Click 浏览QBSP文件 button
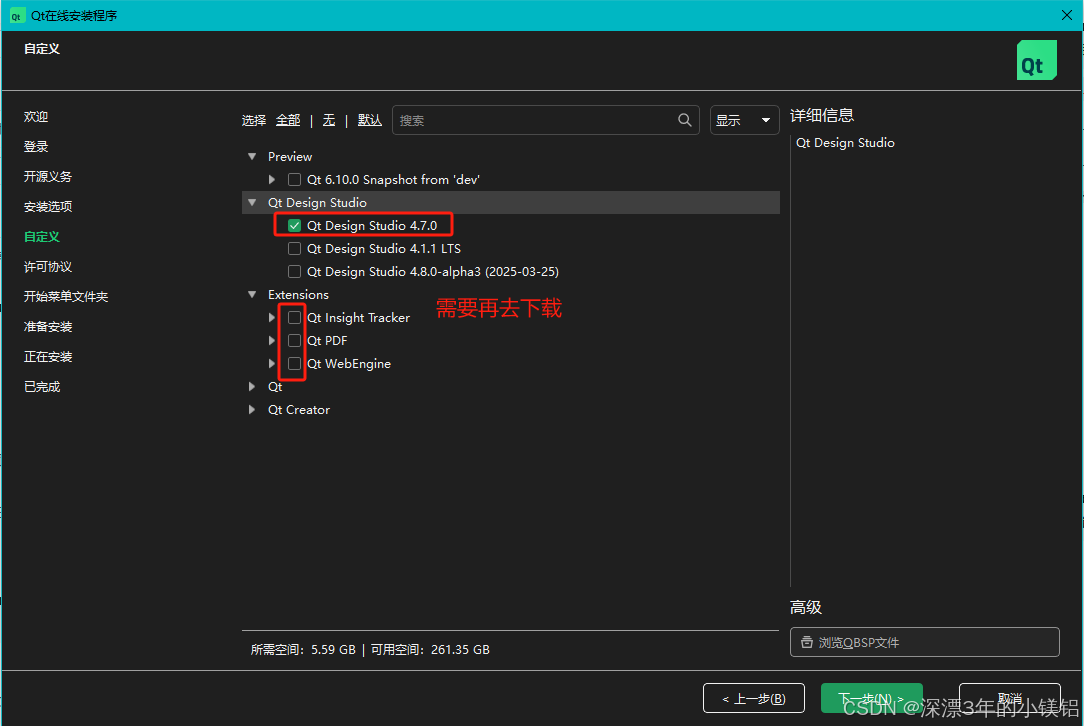Image resolution: width=1084 pixels, height=726 pixels. pos(924,642)
